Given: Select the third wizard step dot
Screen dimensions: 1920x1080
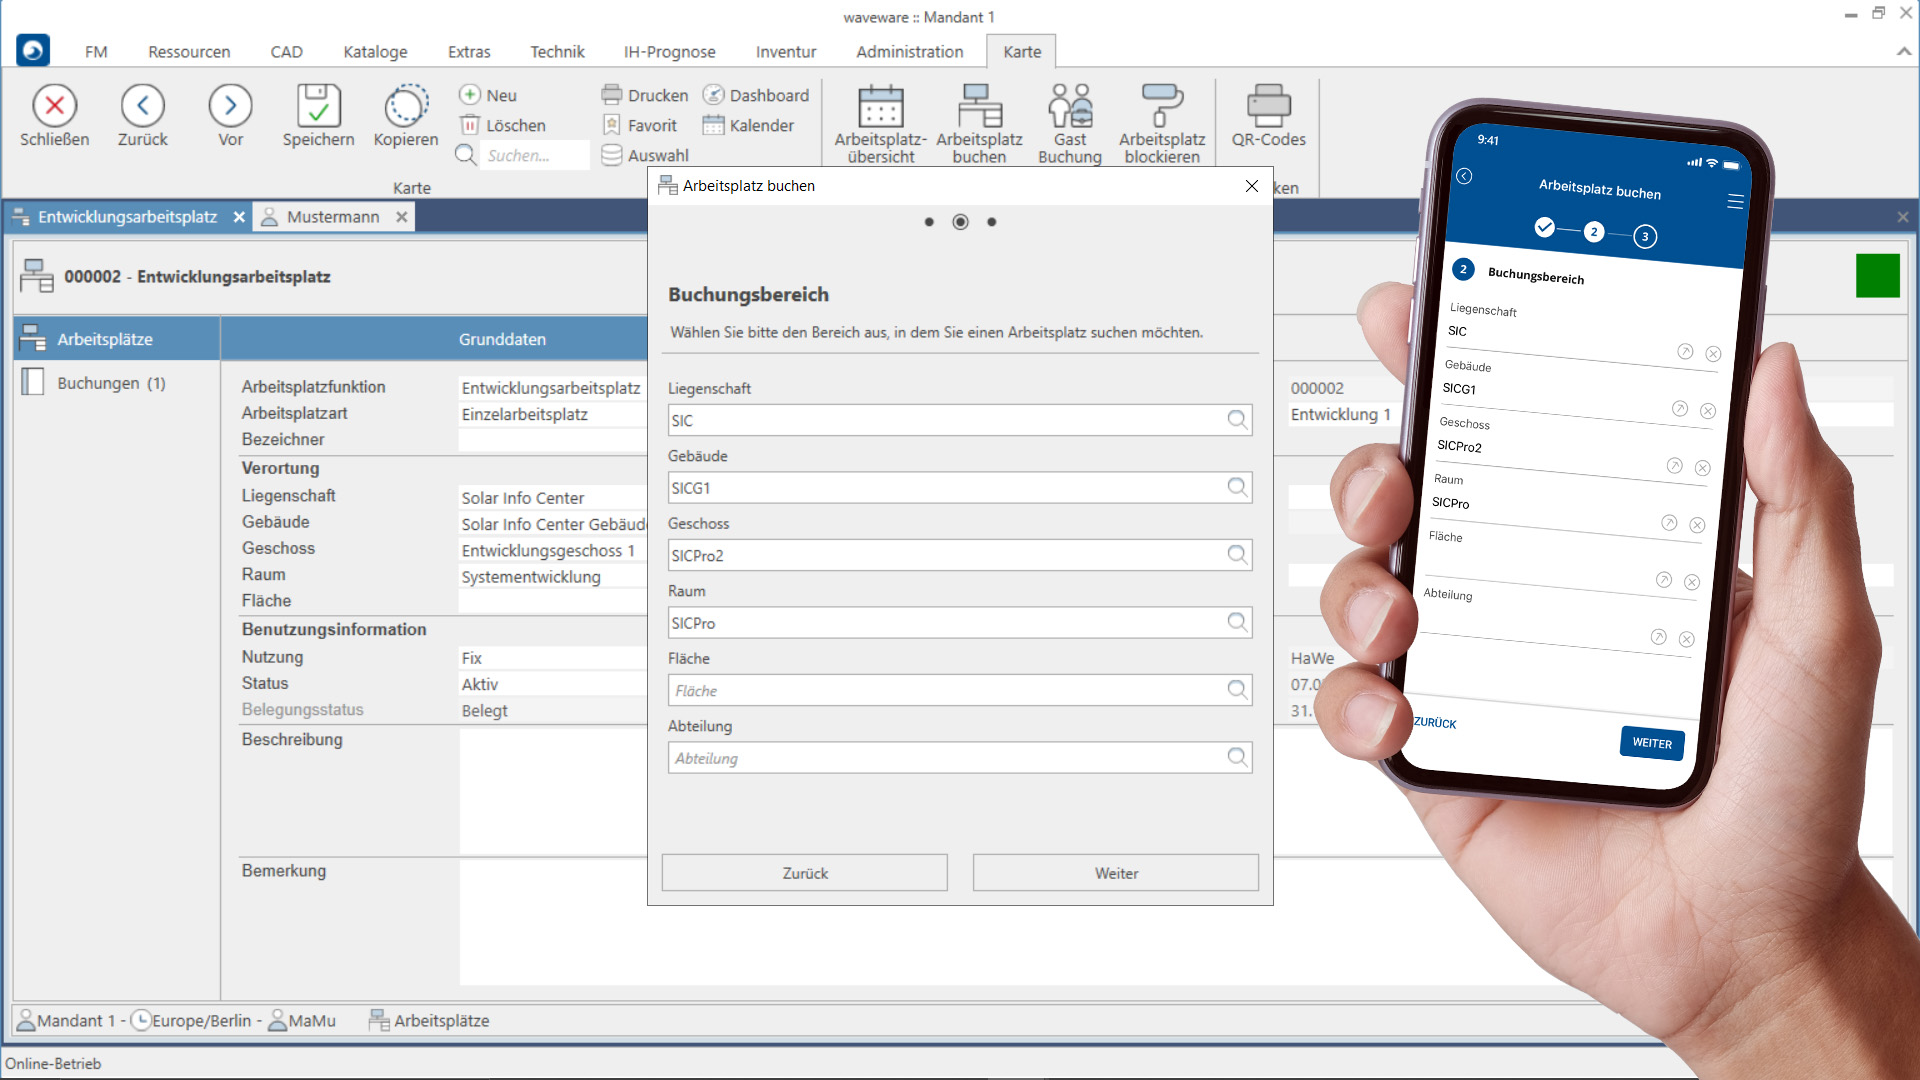Looking at the screenshot, I should pyautogui.click(x=991, y=222).
